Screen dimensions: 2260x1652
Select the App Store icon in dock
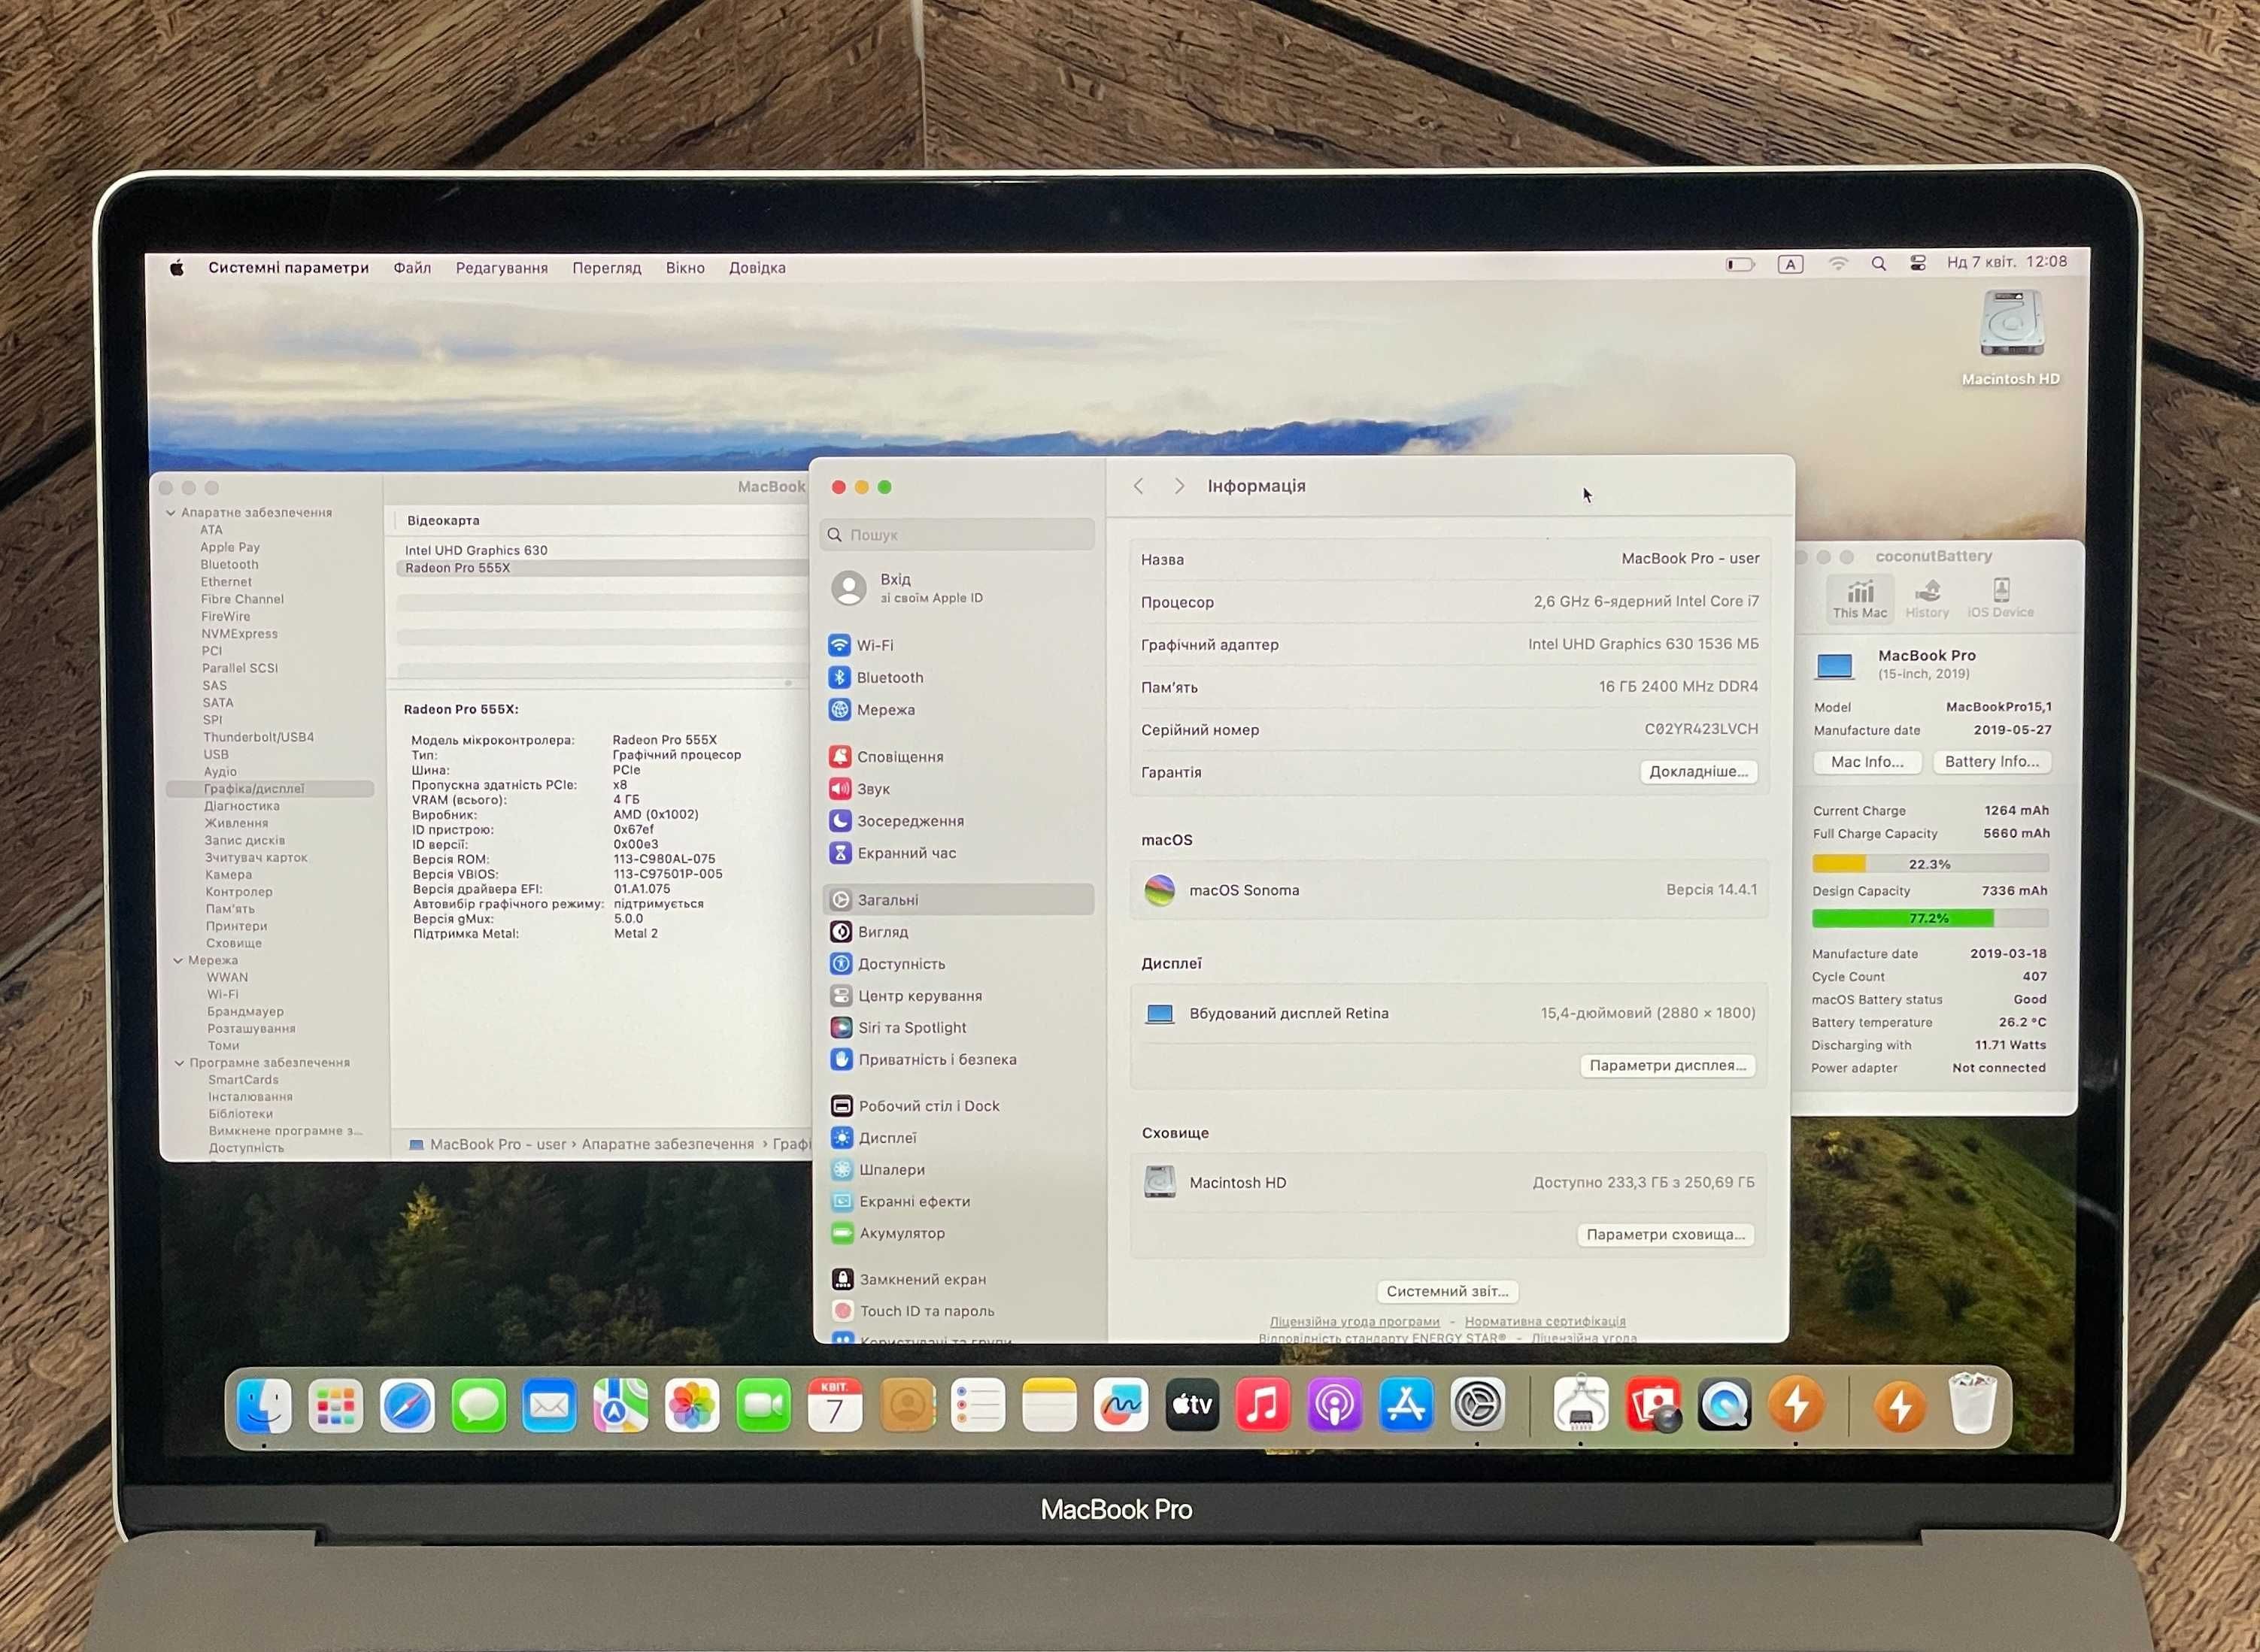[1403, 1403]
